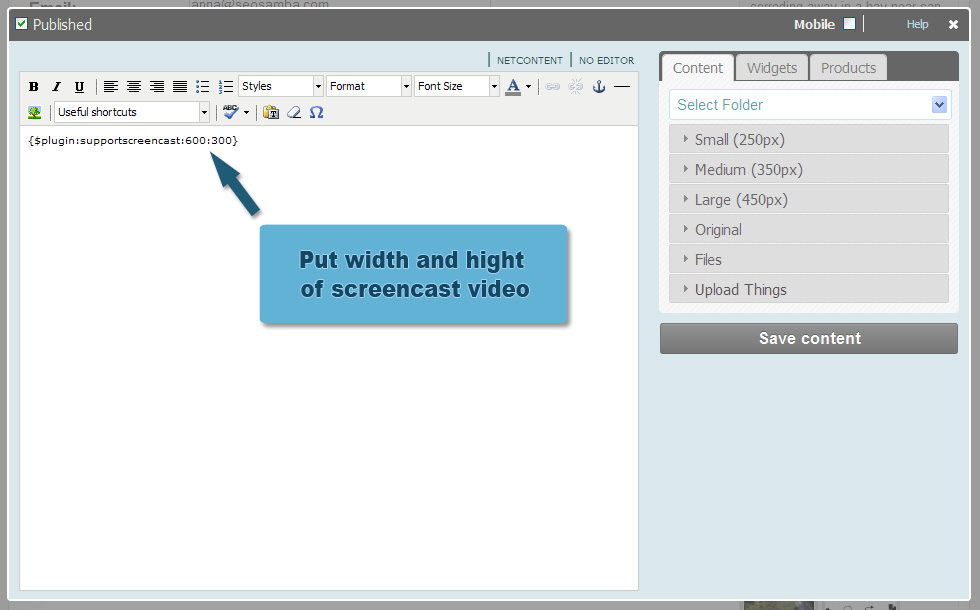The image size is (980, 610).
Task: Insert a special character (omega)
Action: [316, 112]
